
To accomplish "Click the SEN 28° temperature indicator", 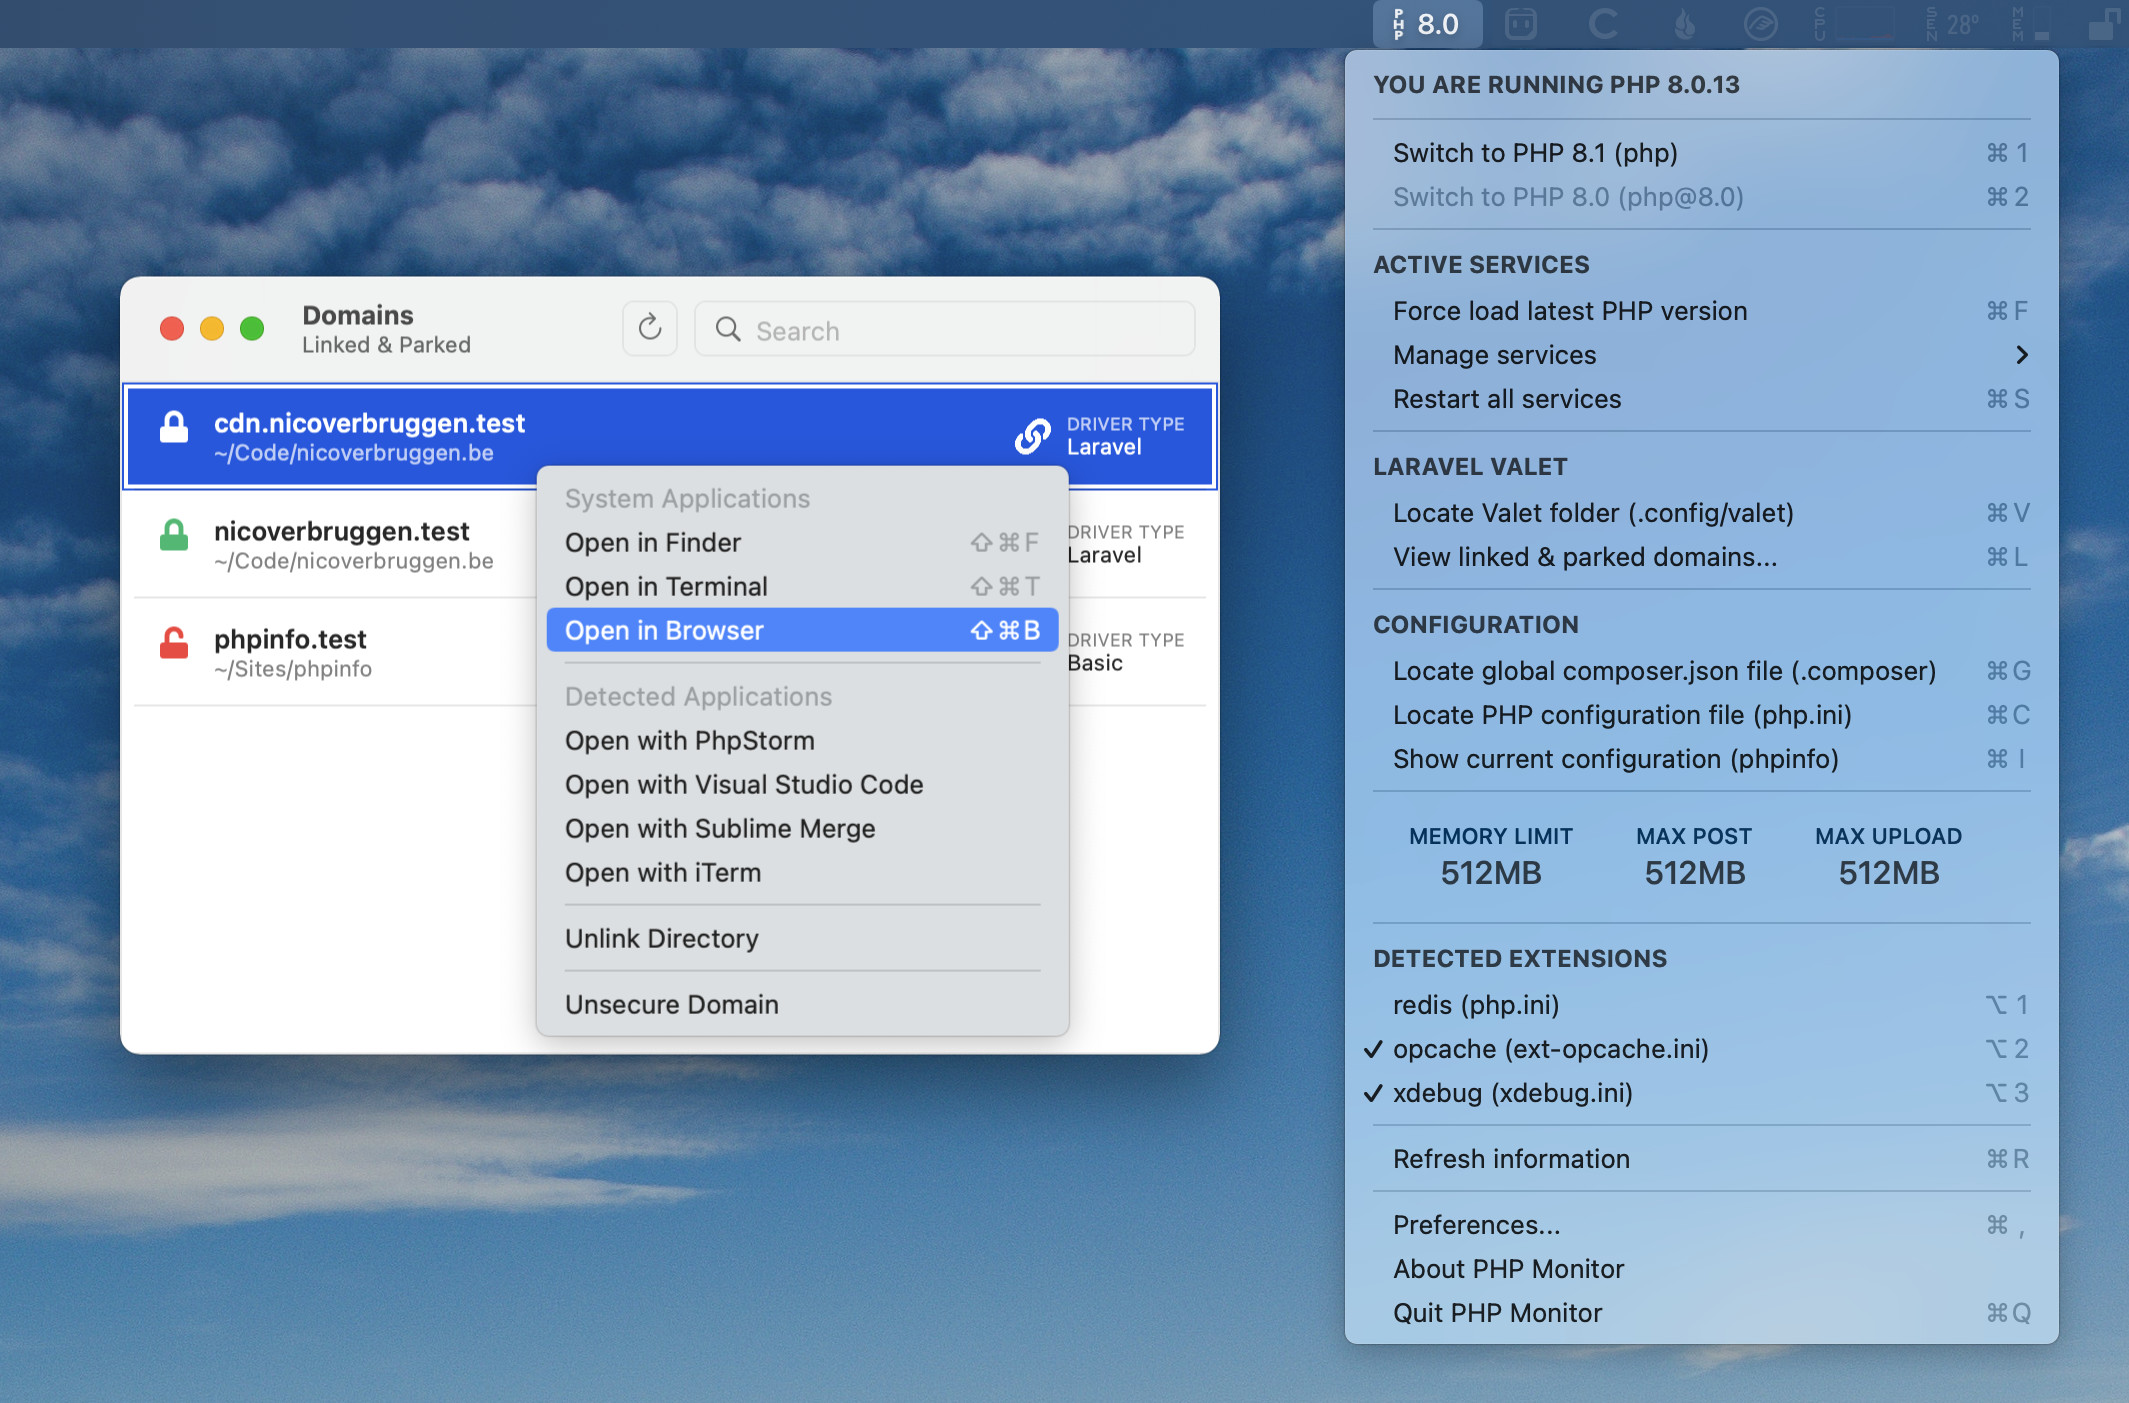I will click(1953, 24).
